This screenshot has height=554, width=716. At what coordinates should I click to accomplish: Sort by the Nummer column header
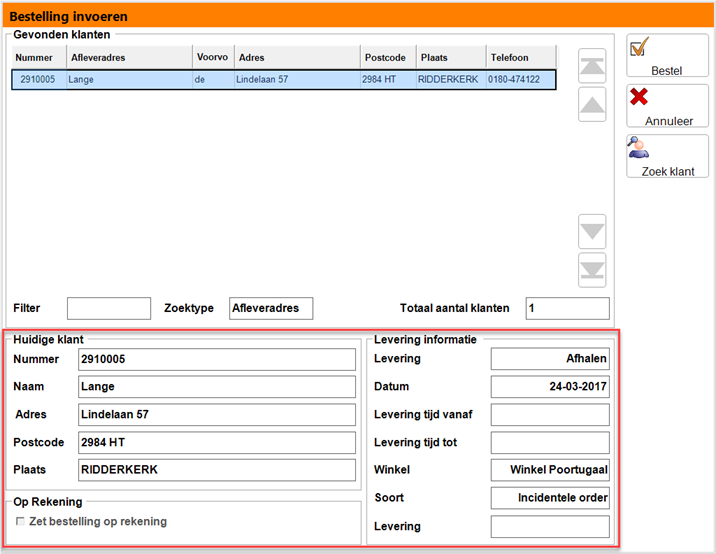pyautogui.click(x=39, y=58)
